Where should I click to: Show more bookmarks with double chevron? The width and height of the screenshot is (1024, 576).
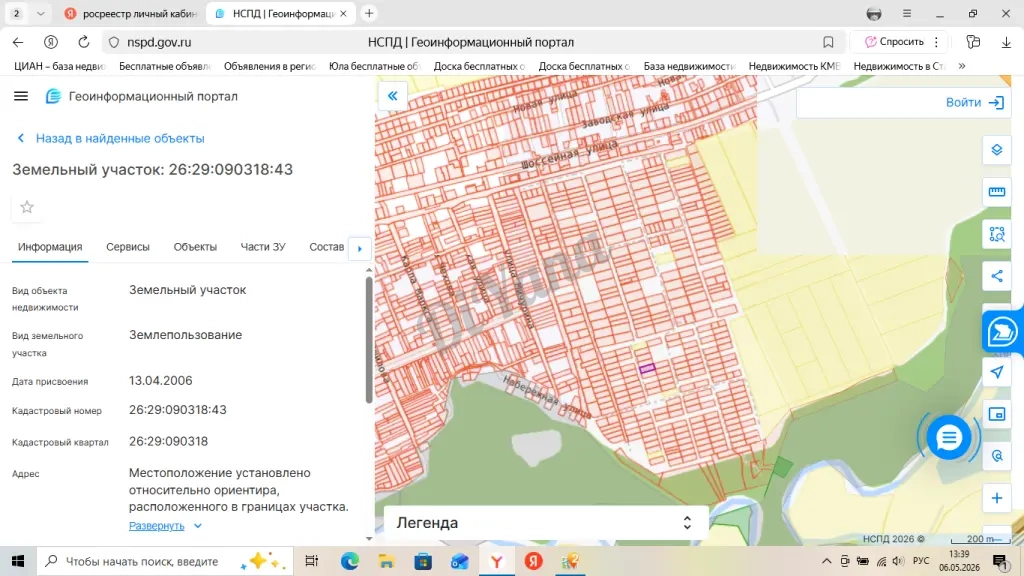pos(962,66)
